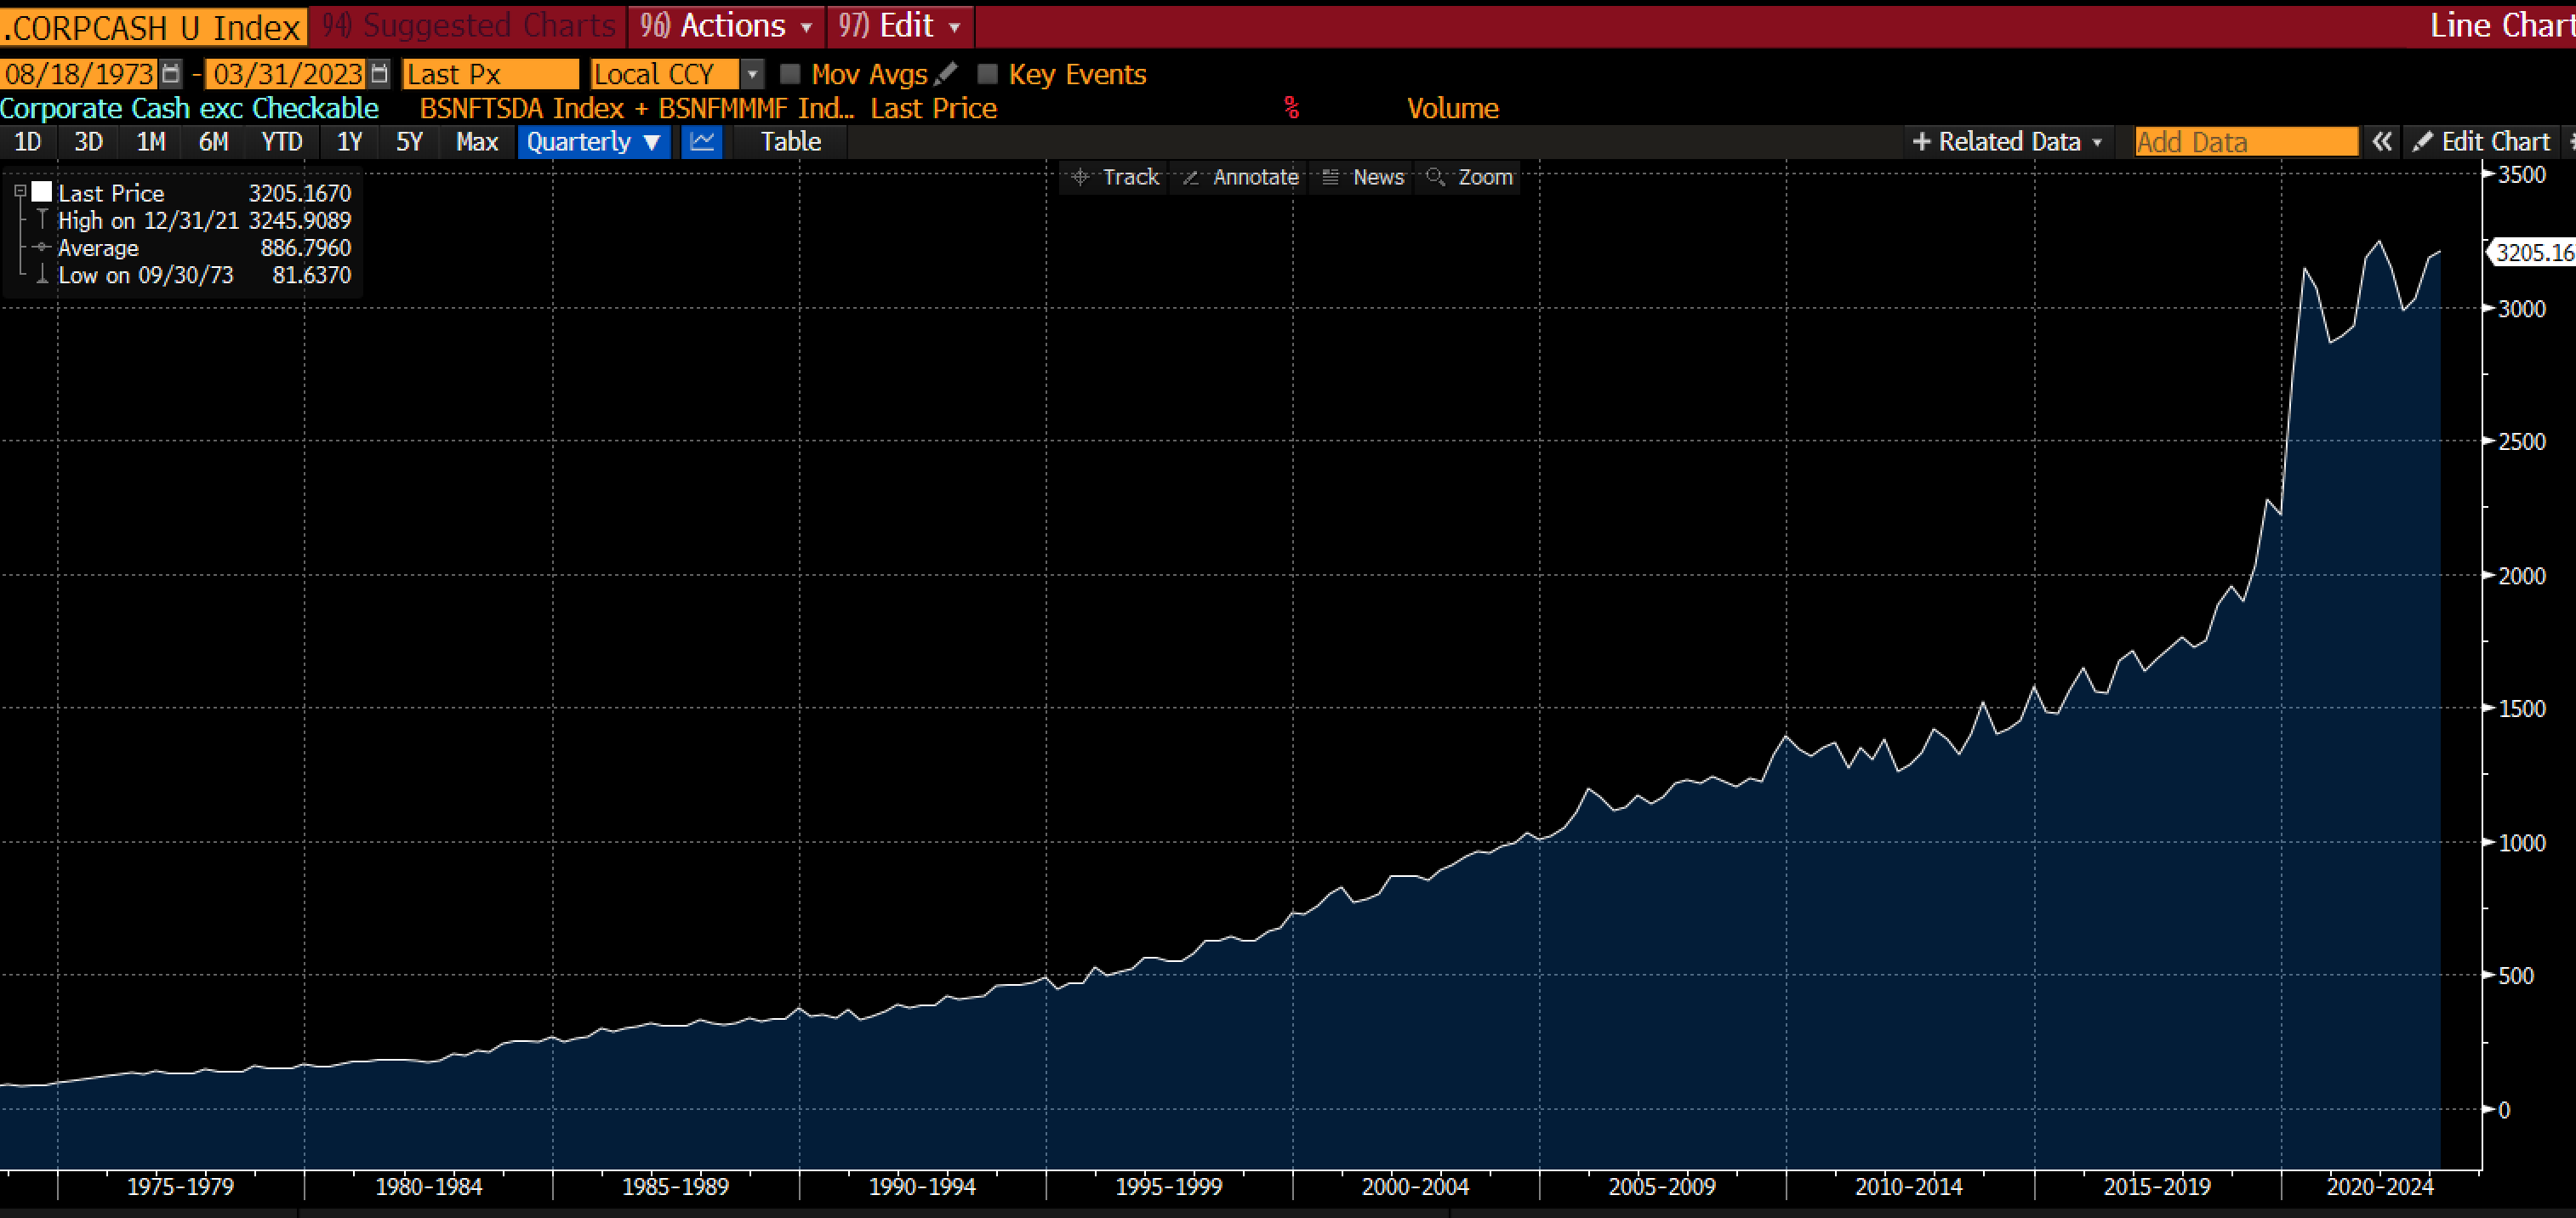The image size is (2576, 1218).
Task: Click the white Last Price color swatch
Action: click(42, 192)
